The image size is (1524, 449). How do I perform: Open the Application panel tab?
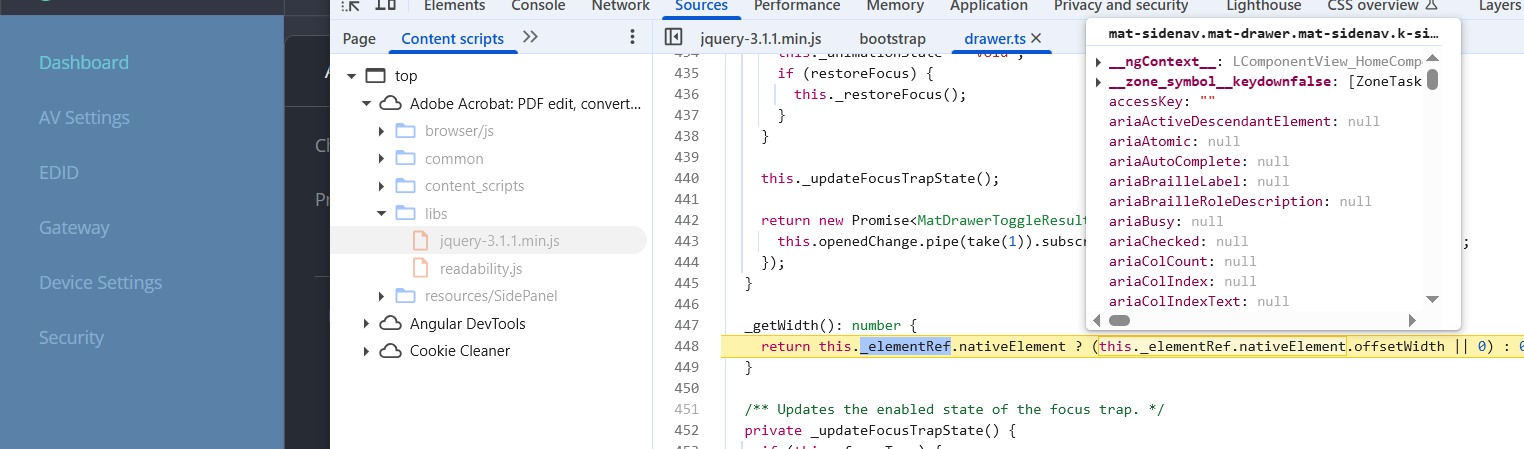989,6
